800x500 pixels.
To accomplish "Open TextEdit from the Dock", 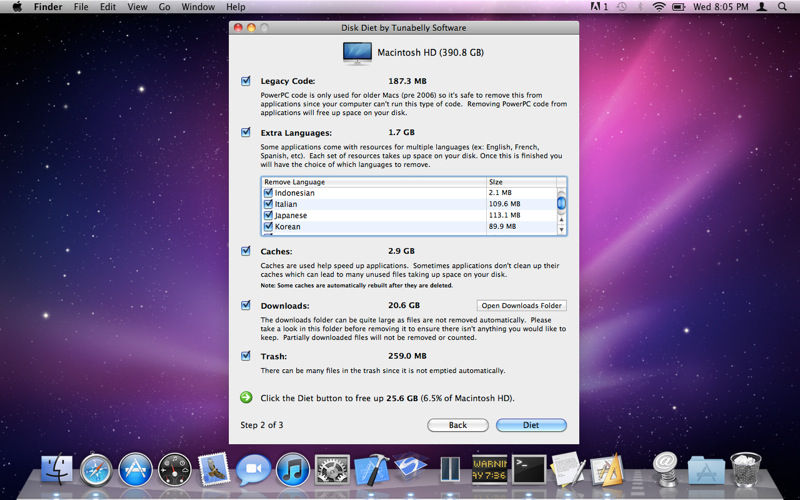I will pyautogui.click(x=568, y=469).
